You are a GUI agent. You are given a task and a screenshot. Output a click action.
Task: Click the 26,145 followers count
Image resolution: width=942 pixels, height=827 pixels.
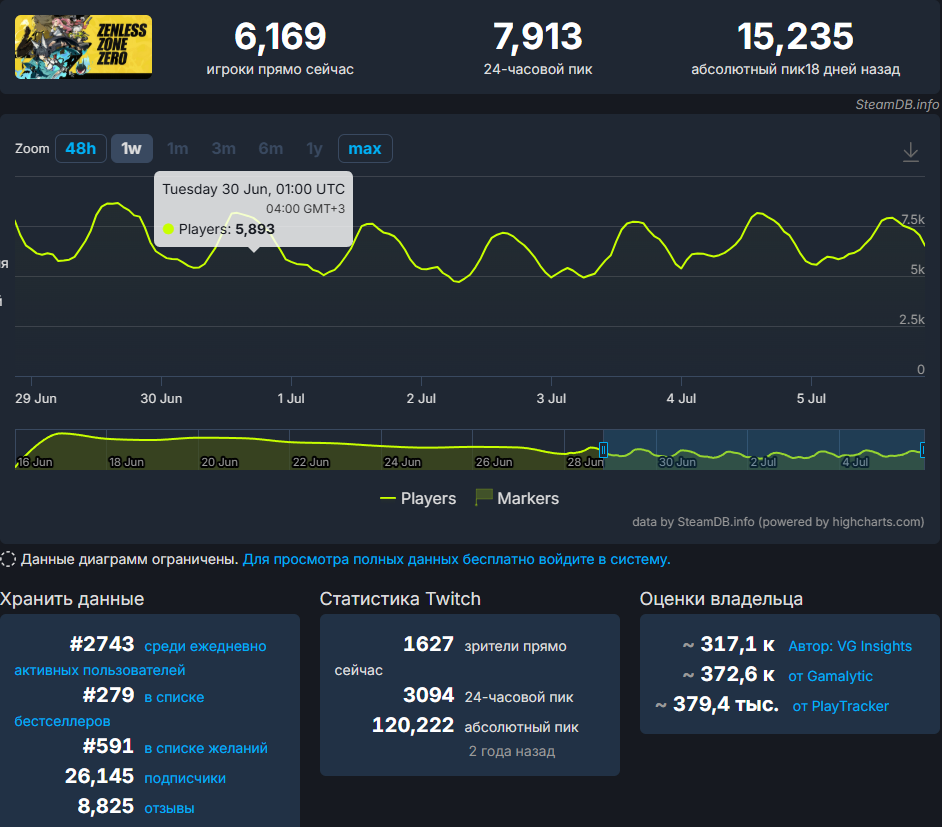[x=99, y=776]
